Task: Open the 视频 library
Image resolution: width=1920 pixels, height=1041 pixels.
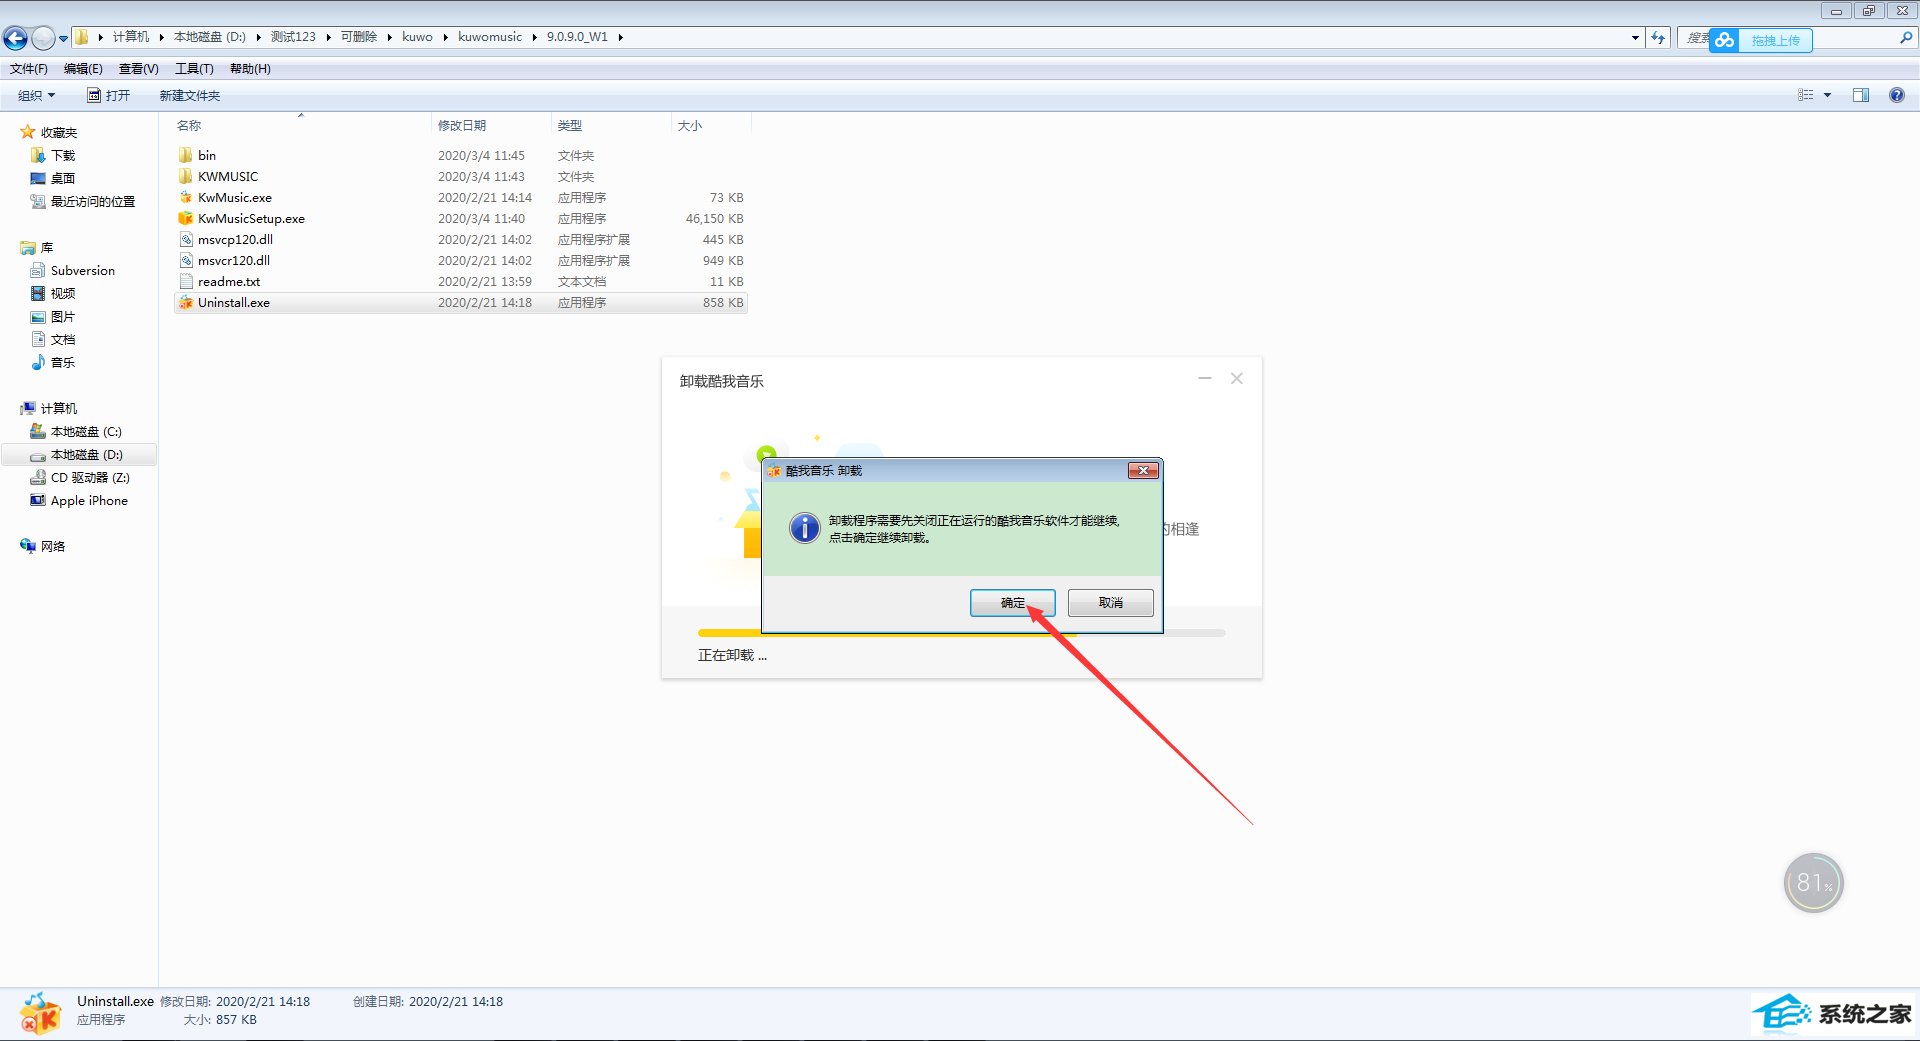Action: click(63, 294)
